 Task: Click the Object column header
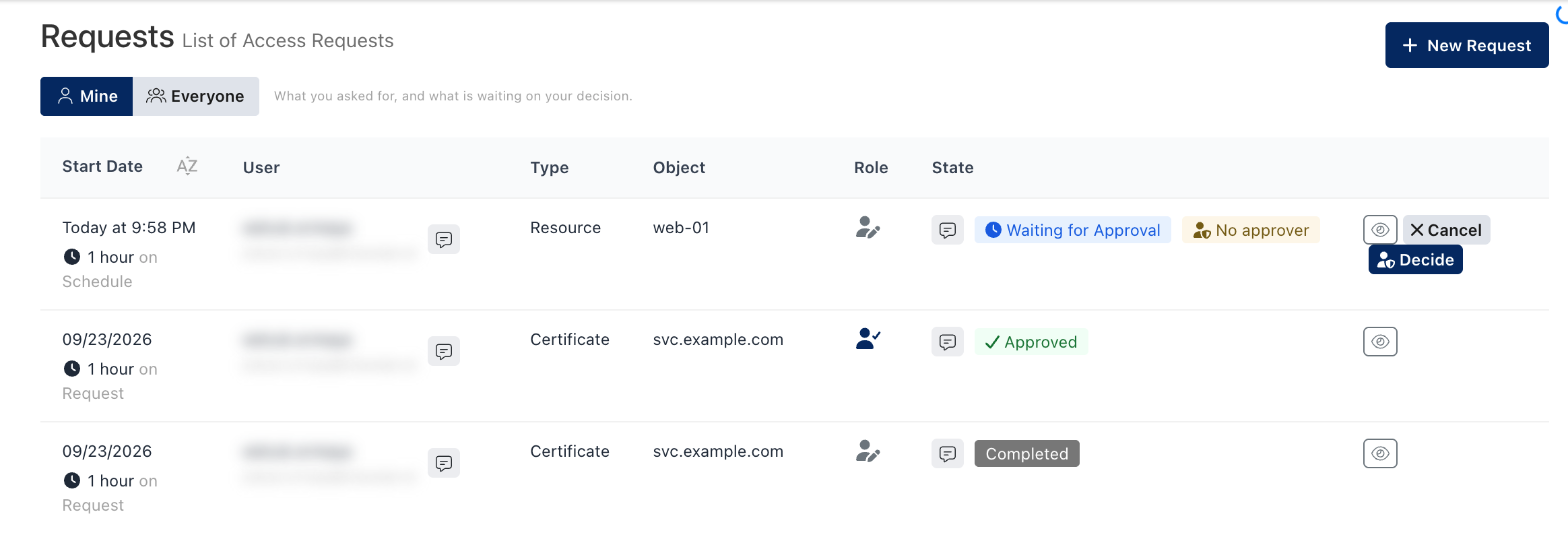(x=679, y=167)
